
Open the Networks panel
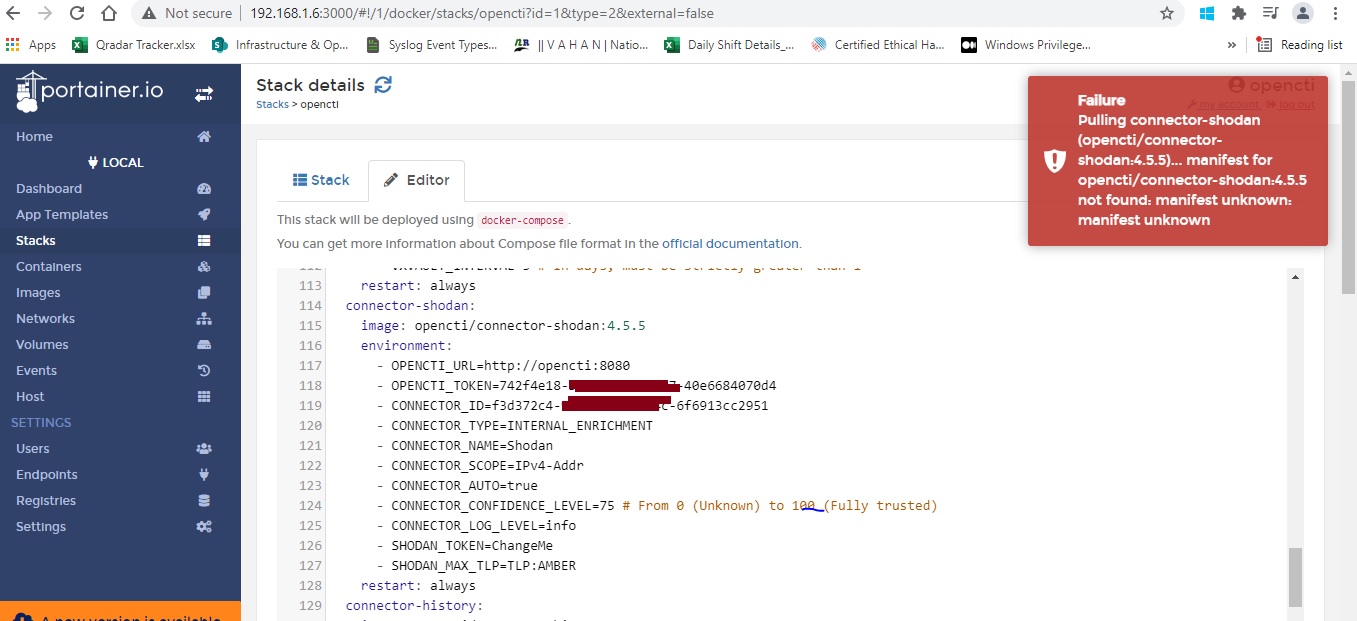click(46, 318)
